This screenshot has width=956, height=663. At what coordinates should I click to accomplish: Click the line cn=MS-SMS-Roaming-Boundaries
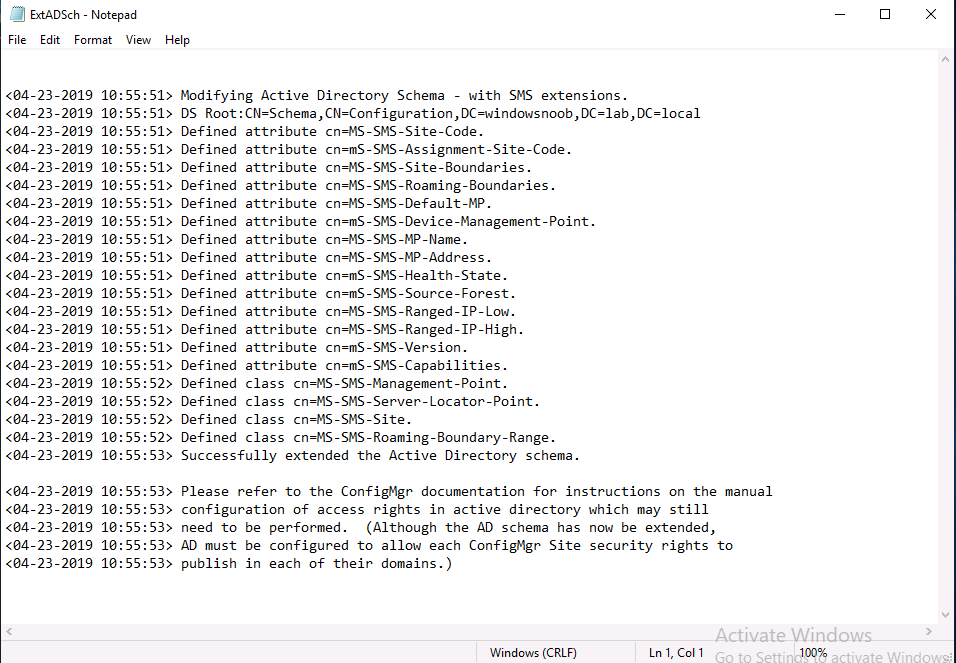[280, 185]
